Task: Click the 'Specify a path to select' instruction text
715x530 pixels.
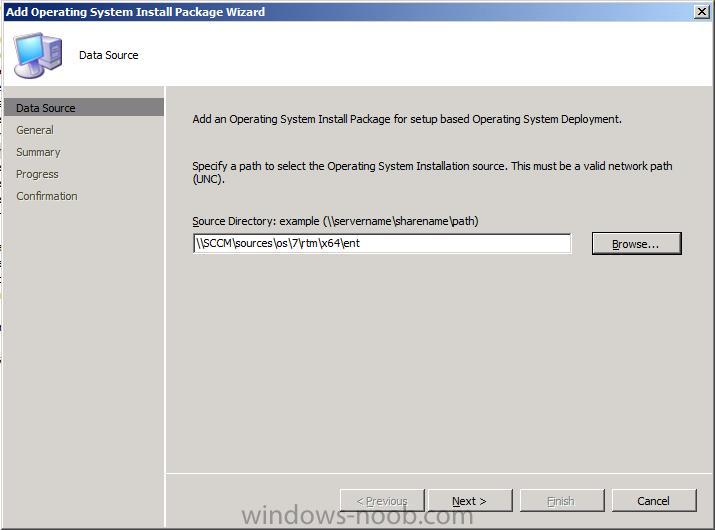Action: click(x=432, y=172)
